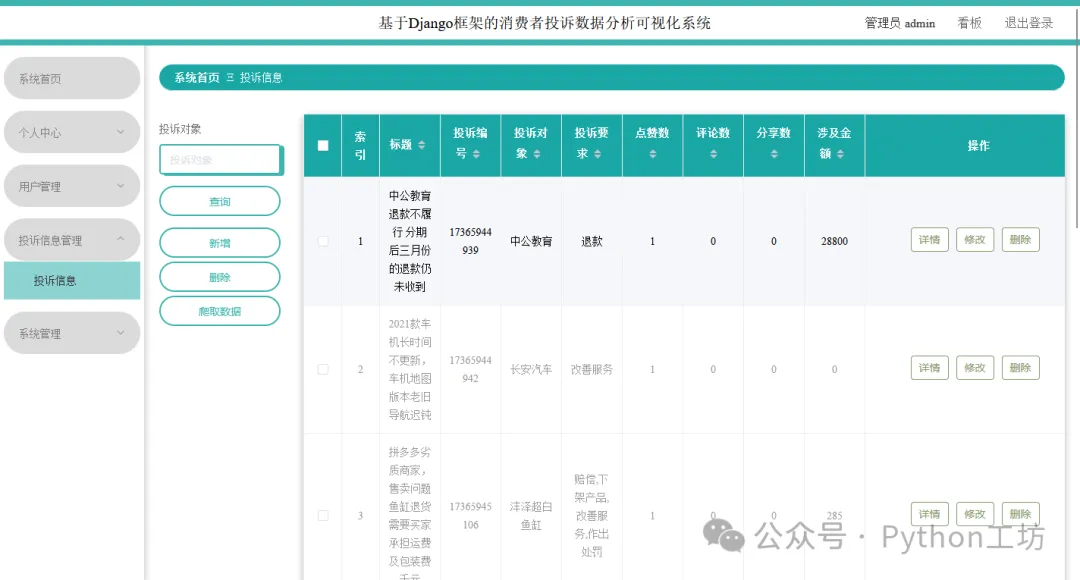Select the 投诉信息 submenu item
The height and width of the screenshot is (580, 1080).
coord(72,280)
